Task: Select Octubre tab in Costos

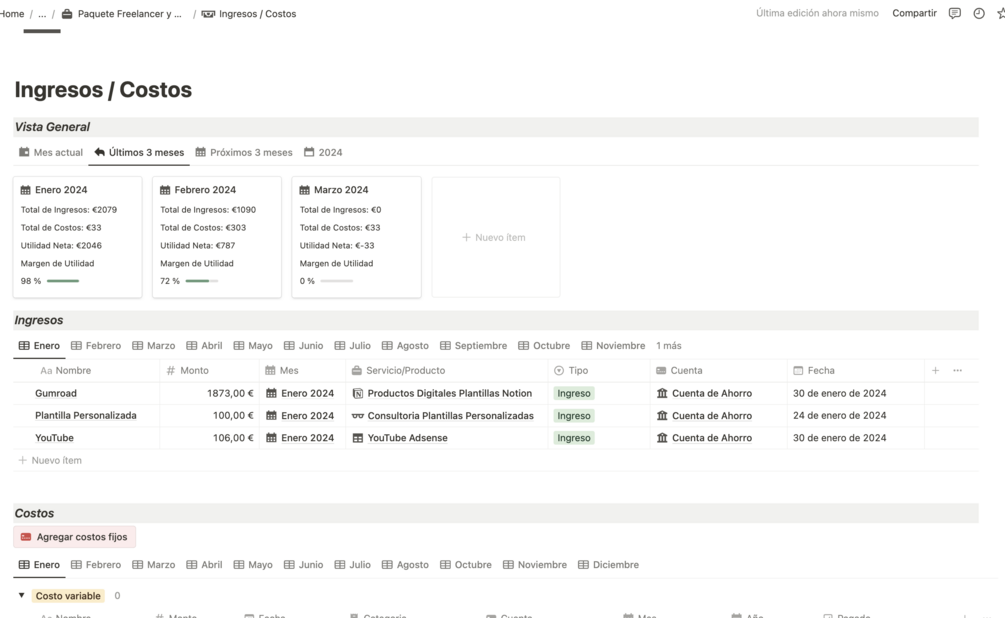Action: click(466, 565)
